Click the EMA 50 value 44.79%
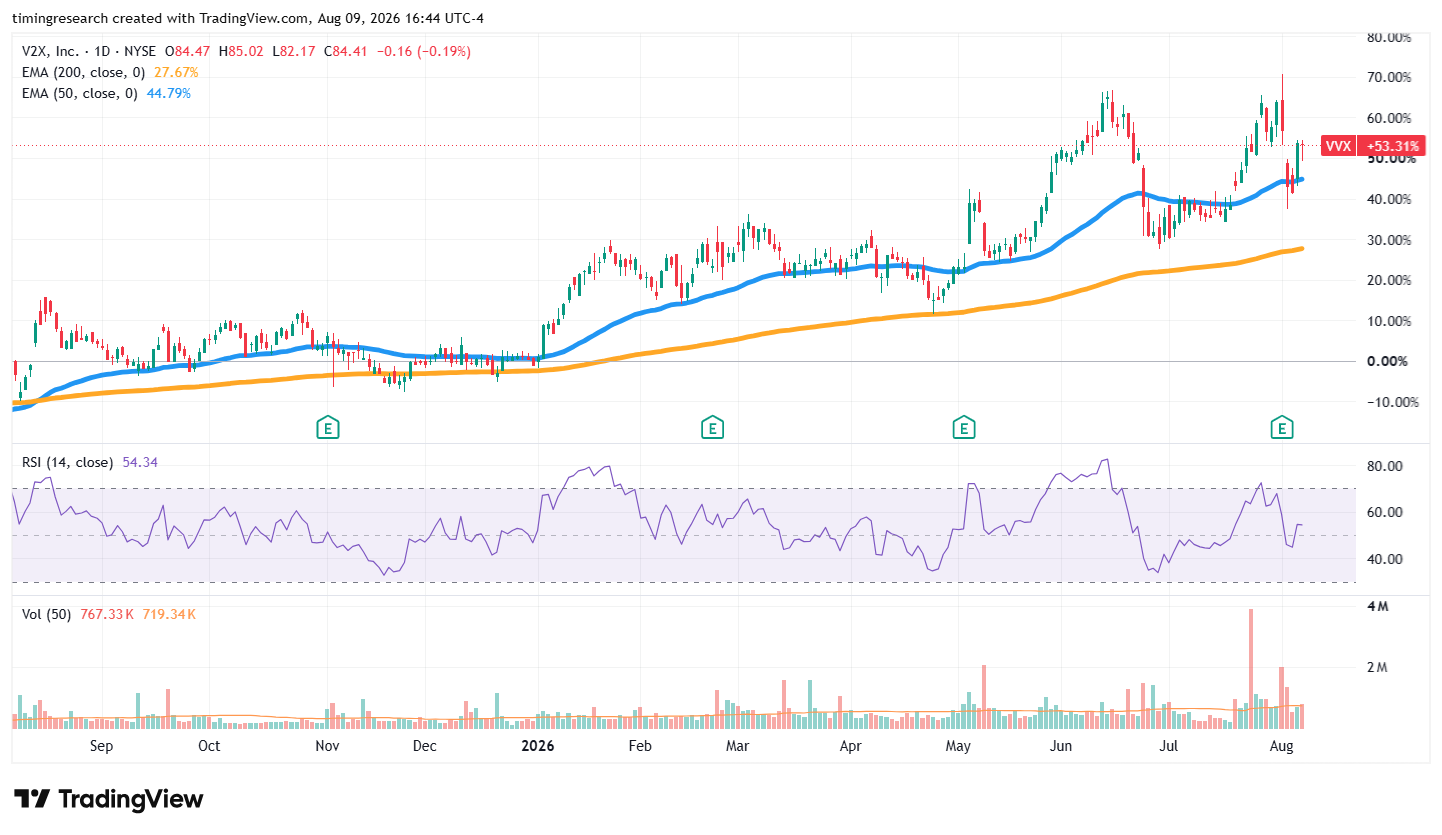 click(168, 93)
